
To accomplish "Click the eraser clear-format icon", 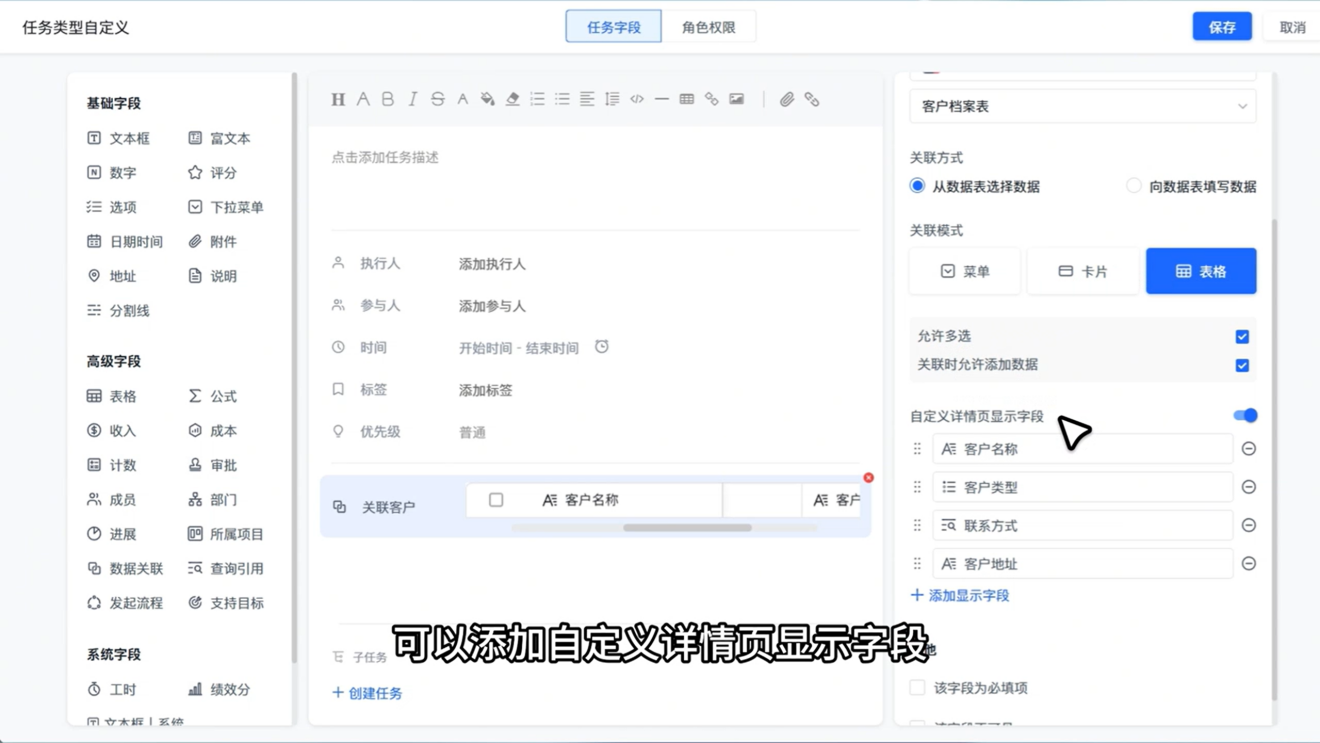I will click(512, 99).
